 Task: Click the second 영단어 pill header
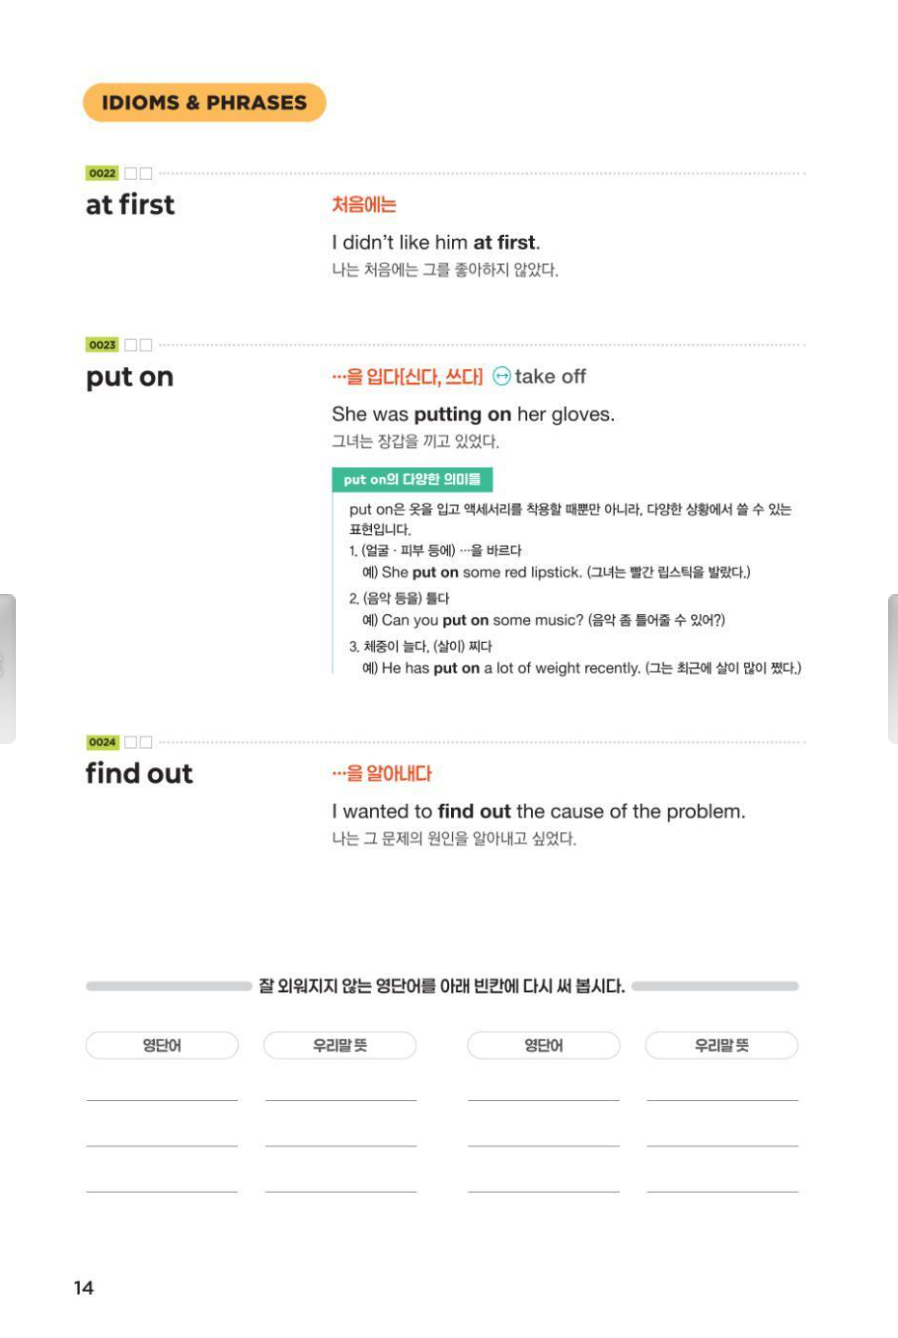click(544, 1045)
